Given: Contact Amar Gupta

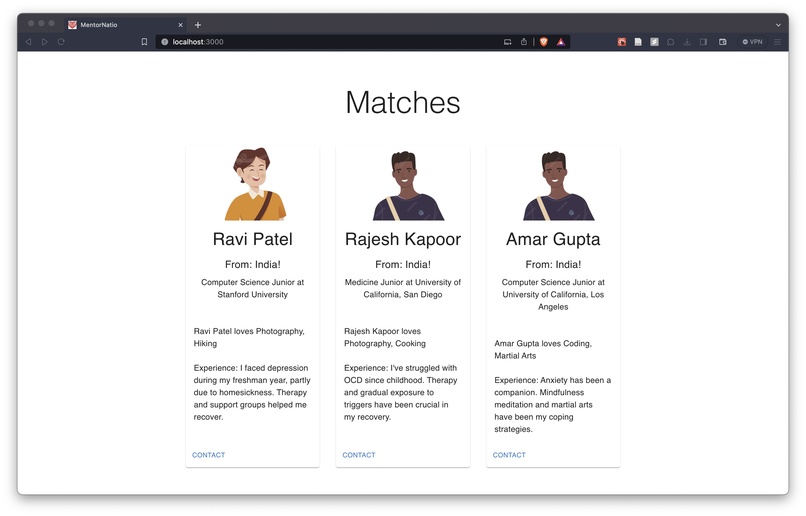Looking at the screenshot, I should pyautogui.click(x=509, y=455).
